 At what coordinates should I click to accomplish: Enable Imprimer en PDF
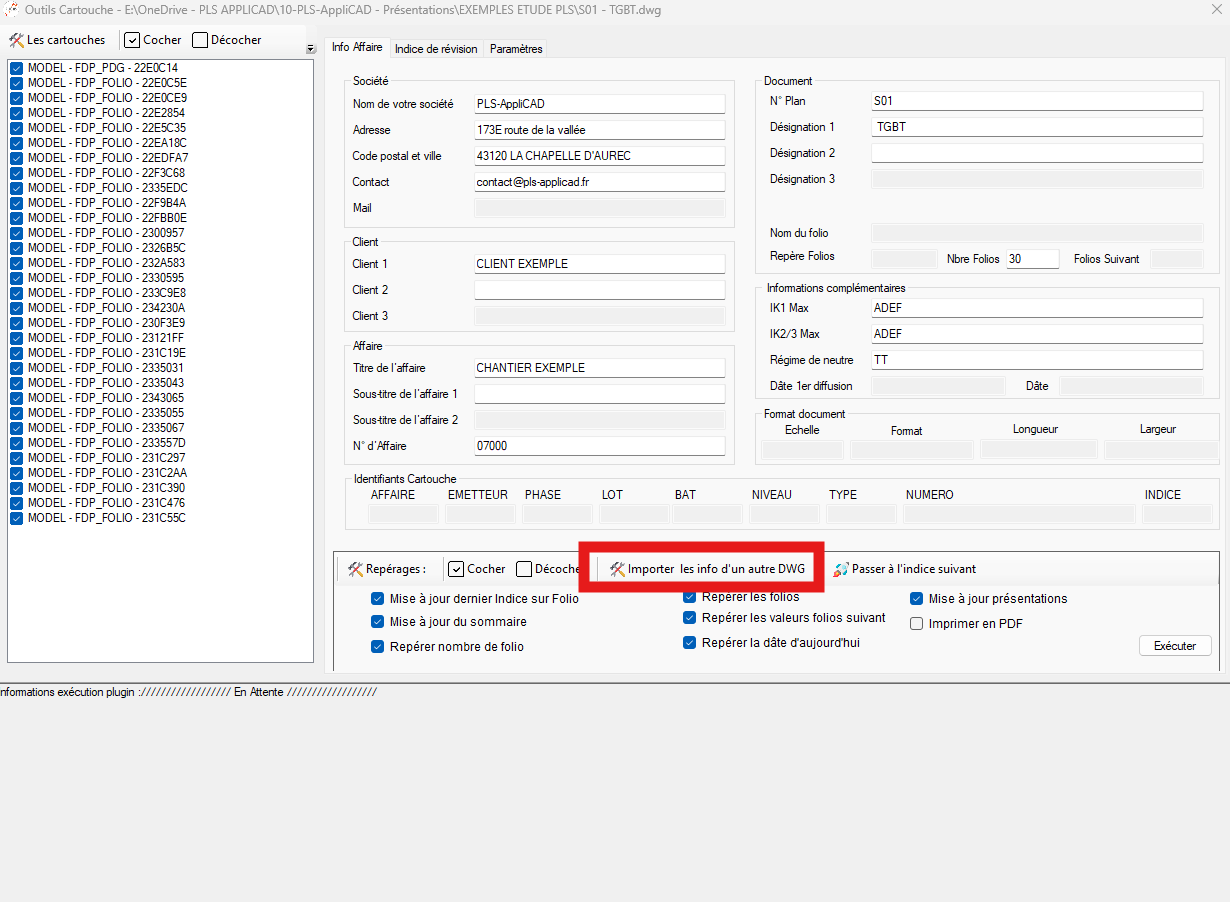[x=916, y=623]
